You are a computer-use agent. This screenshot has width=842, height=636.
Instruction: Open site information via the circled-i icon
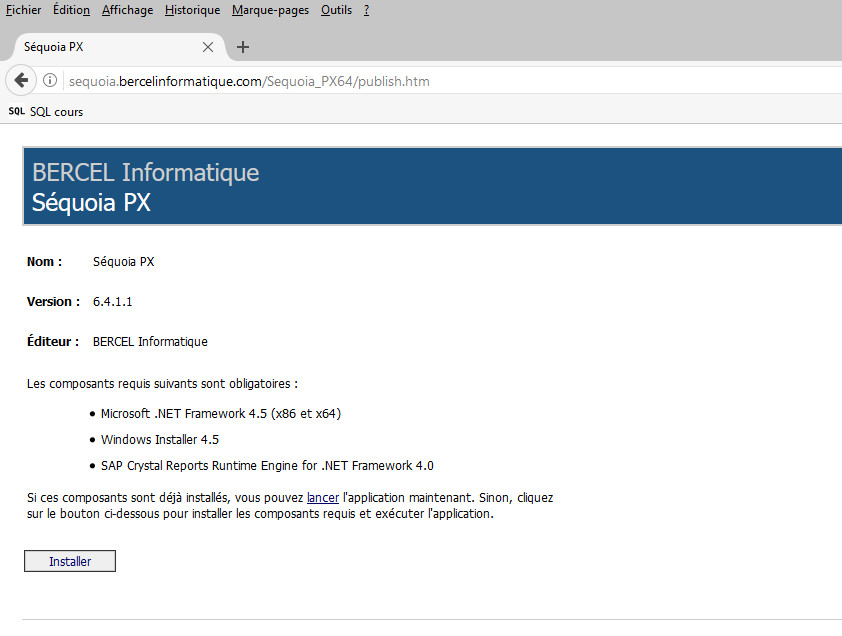[49, 80]
